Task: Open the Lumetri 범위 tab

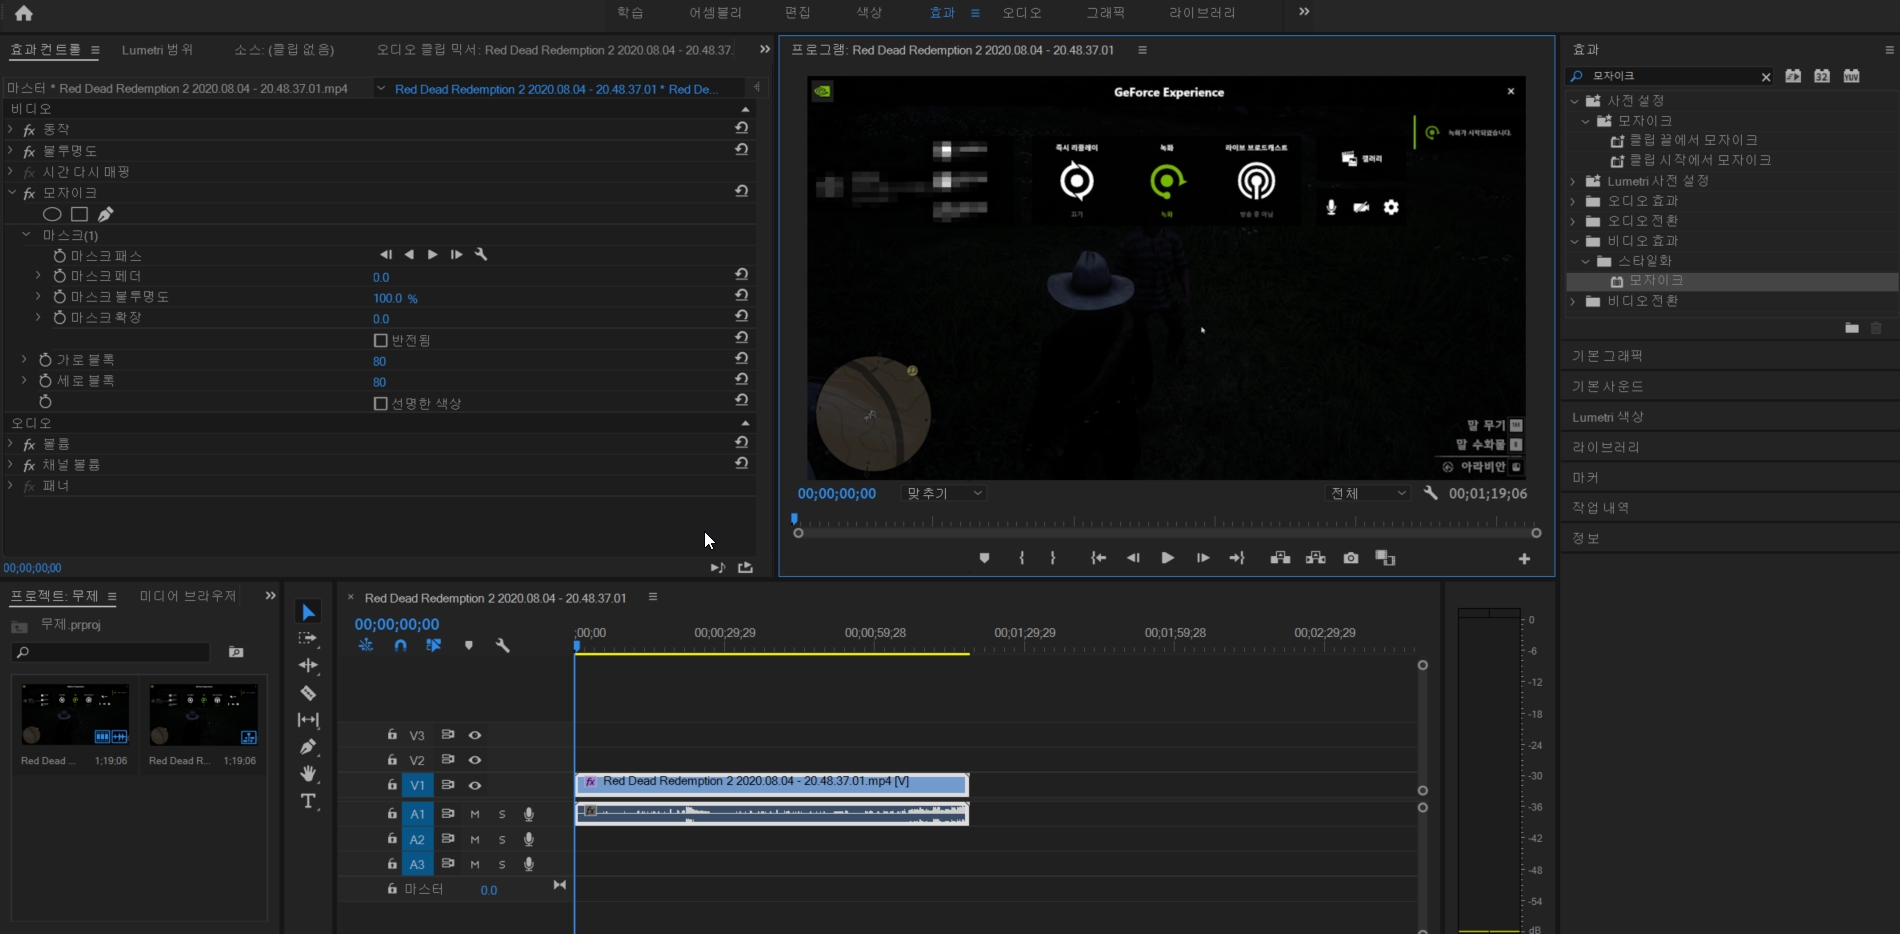Action: pos(157,50)
